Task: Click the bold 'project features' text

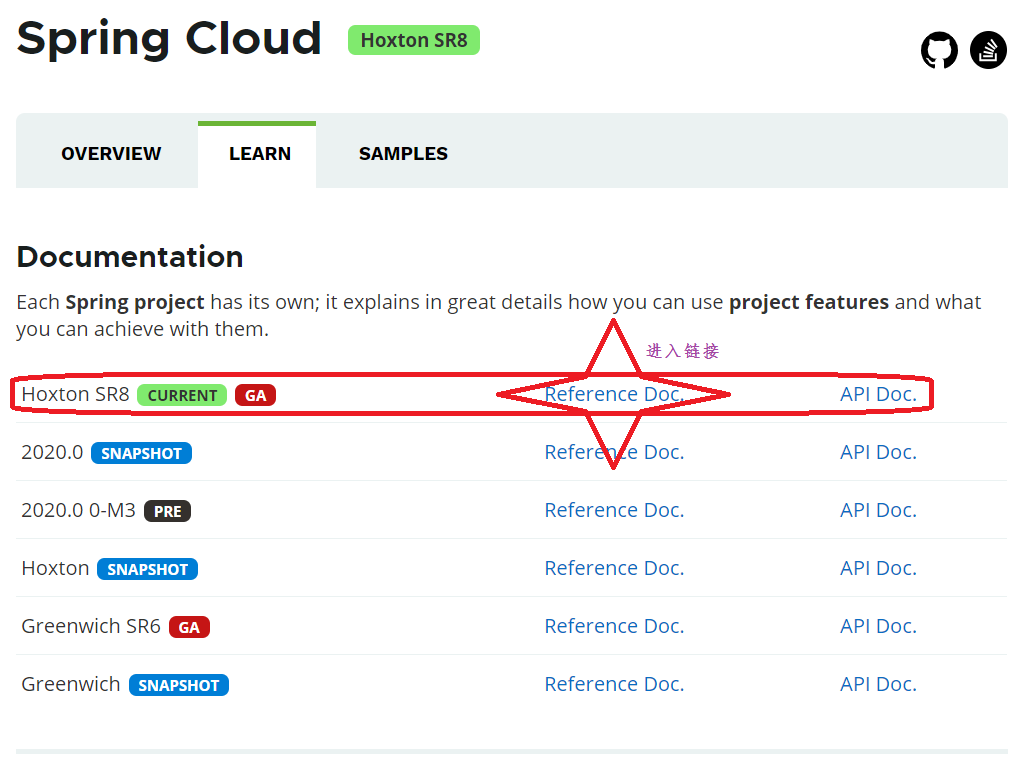Action: pyautogui.click(x=808, y=302)
